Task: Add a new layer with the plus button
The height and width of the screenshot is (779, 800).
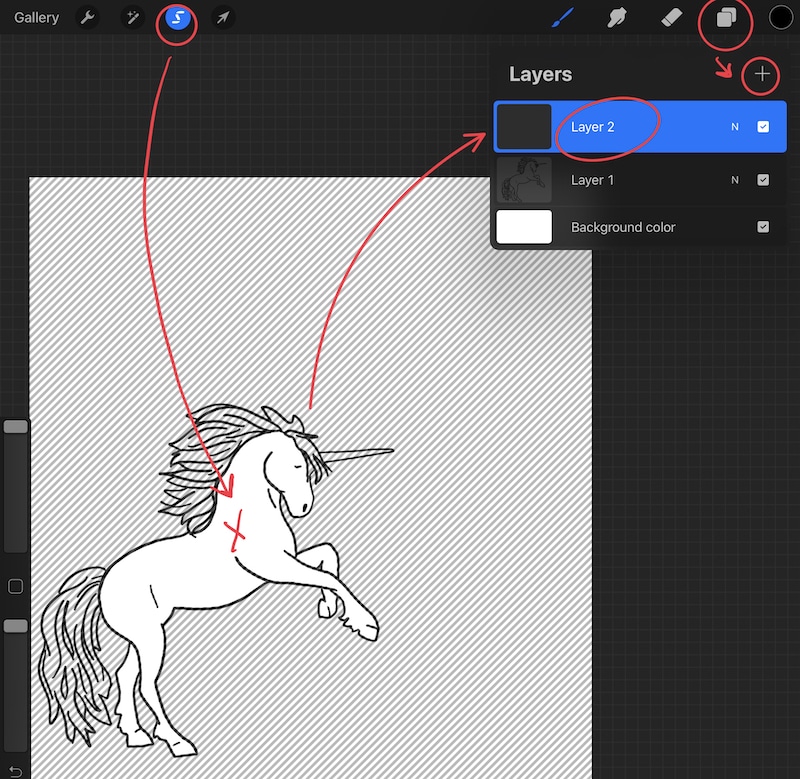Action: [x=761, y=74]
